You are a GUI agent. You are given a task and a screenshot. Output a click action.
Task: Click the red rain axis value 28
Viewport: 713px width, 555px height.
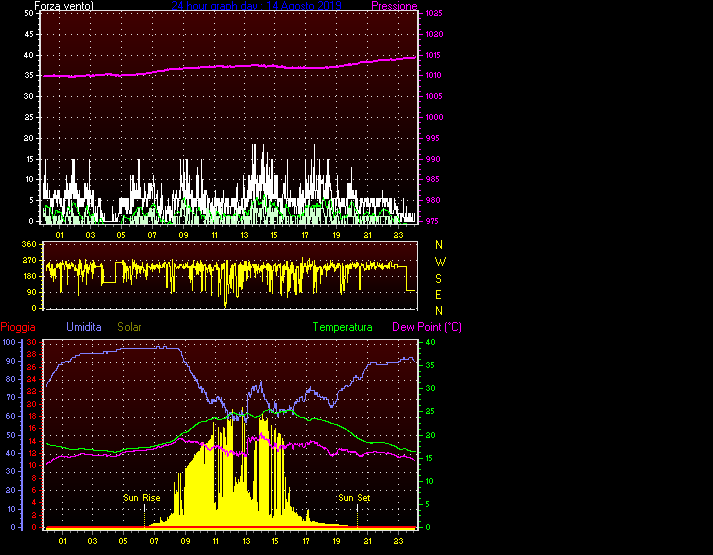[x=31, y=354]
